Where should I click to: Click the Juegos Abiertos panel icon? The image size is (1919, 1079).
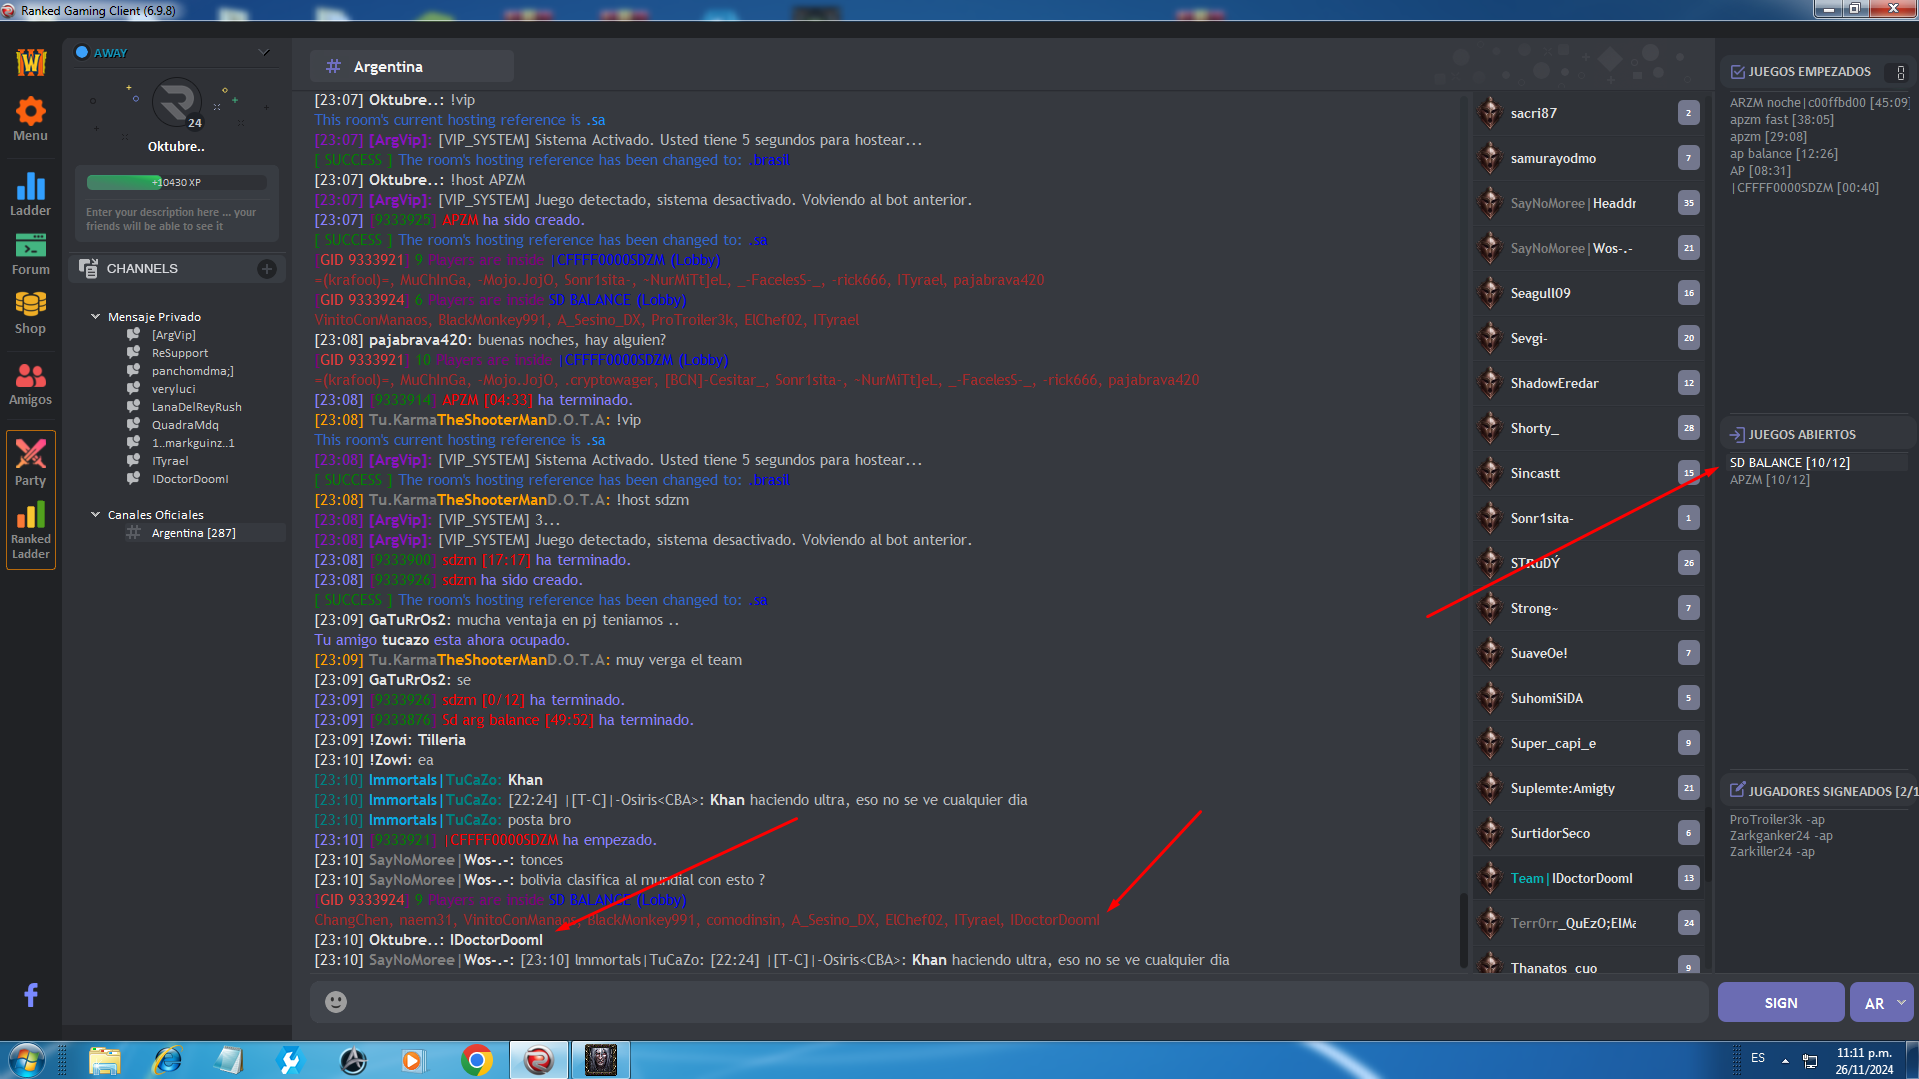(1737, 435)
